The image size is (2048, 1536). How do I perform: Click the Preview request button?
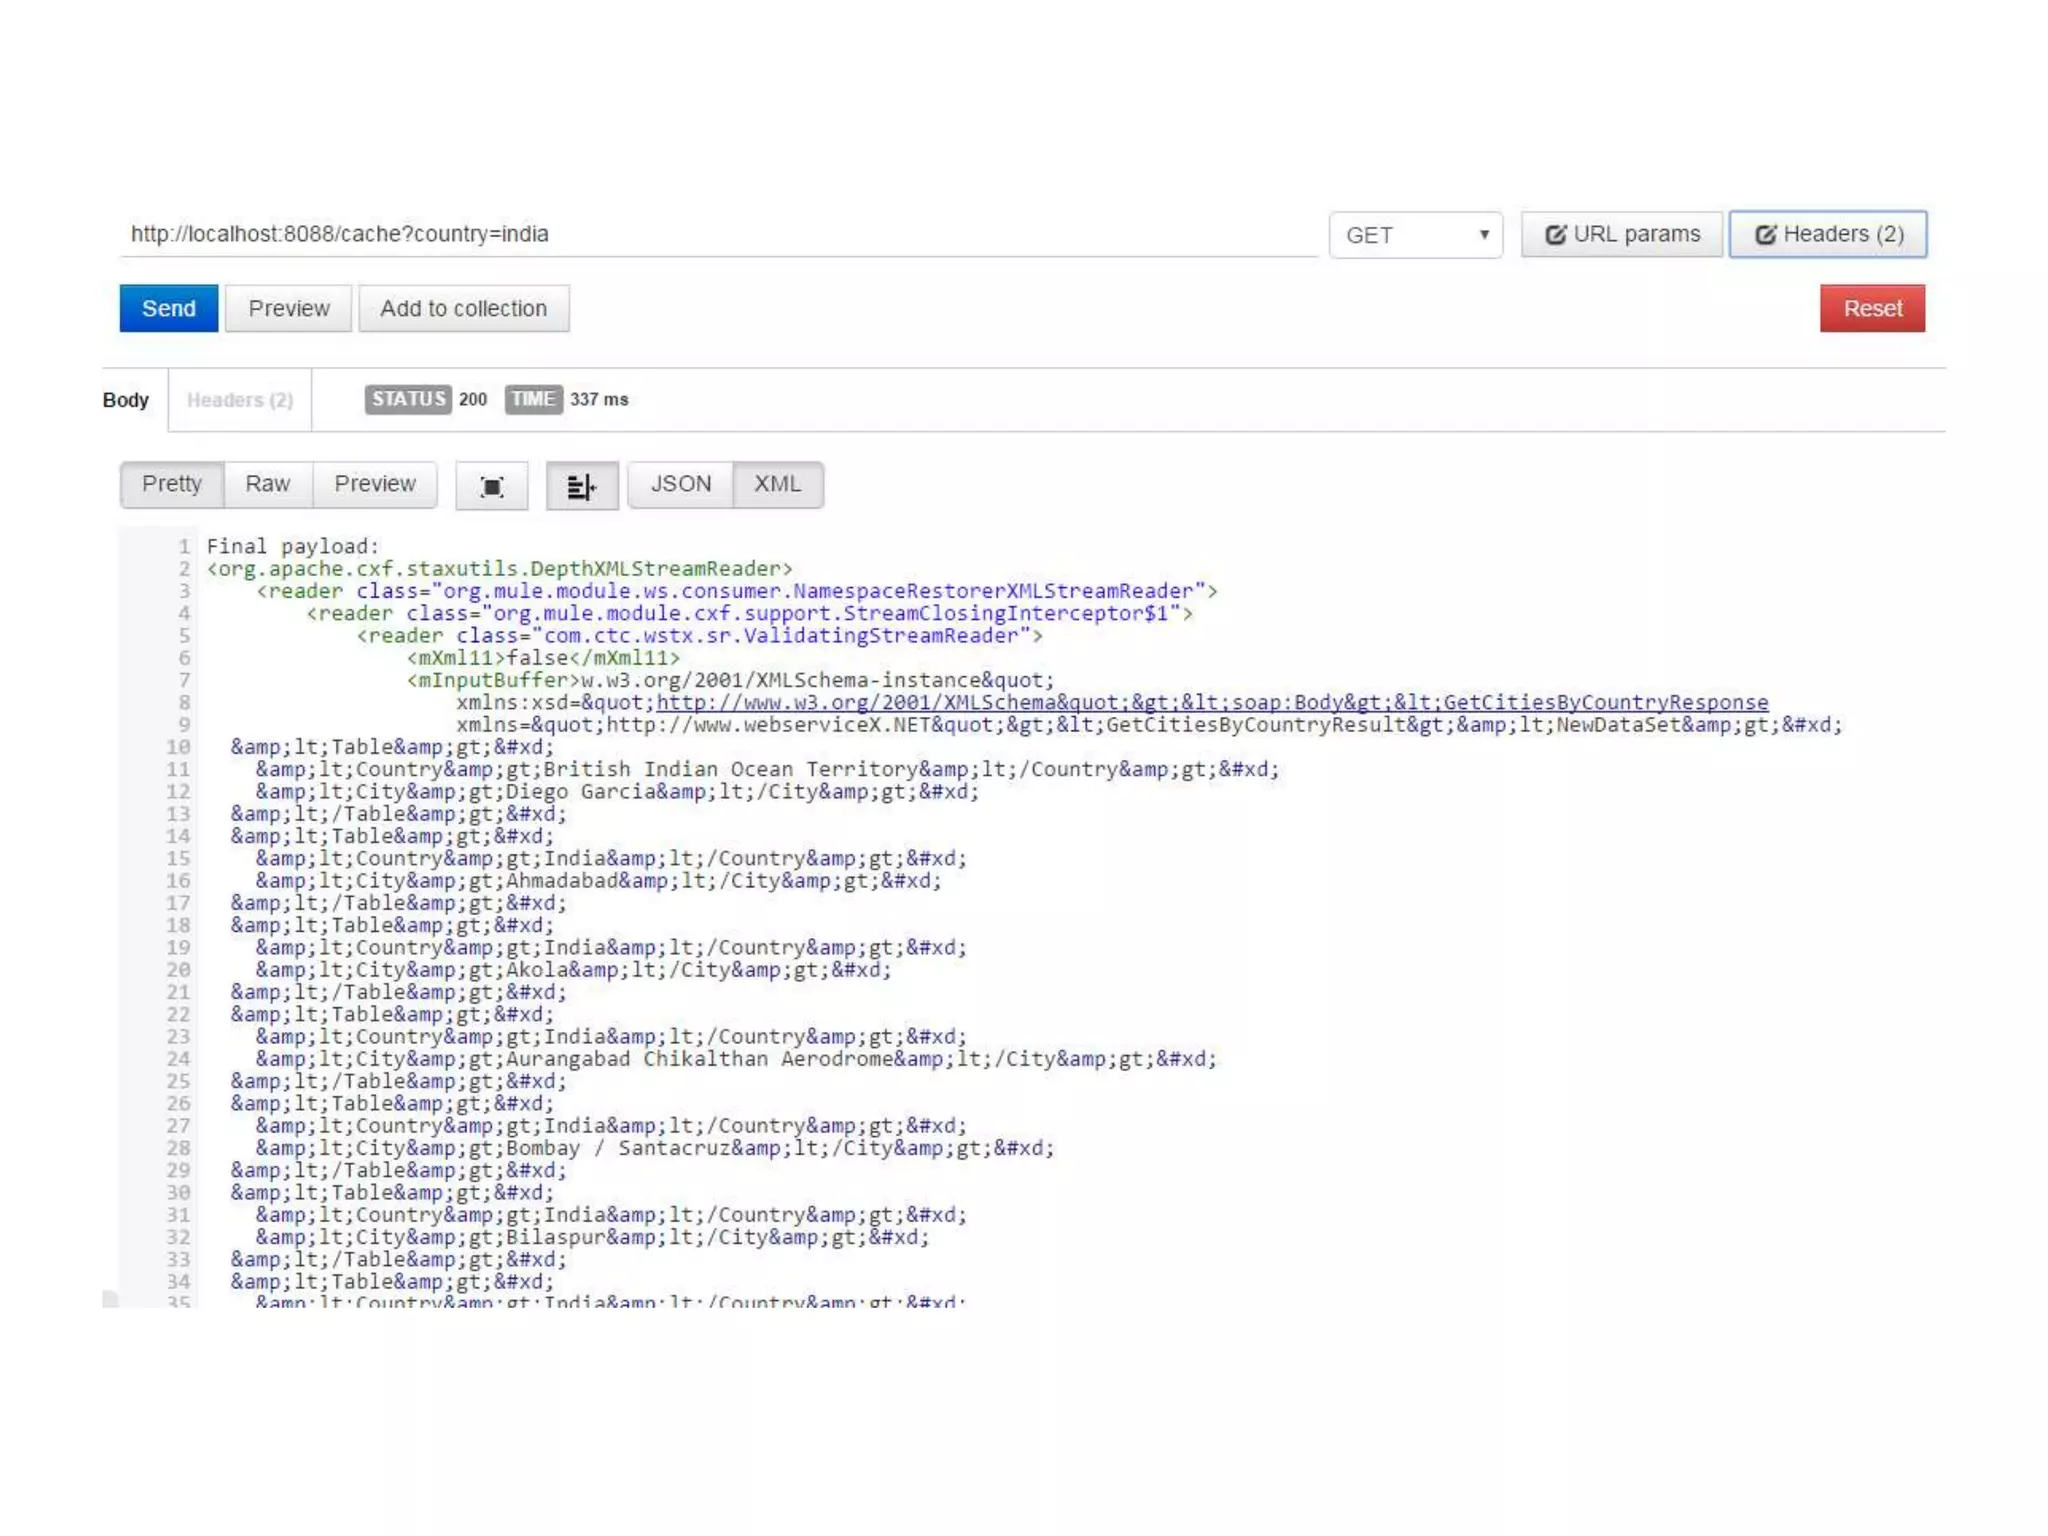tap(288, 308)
